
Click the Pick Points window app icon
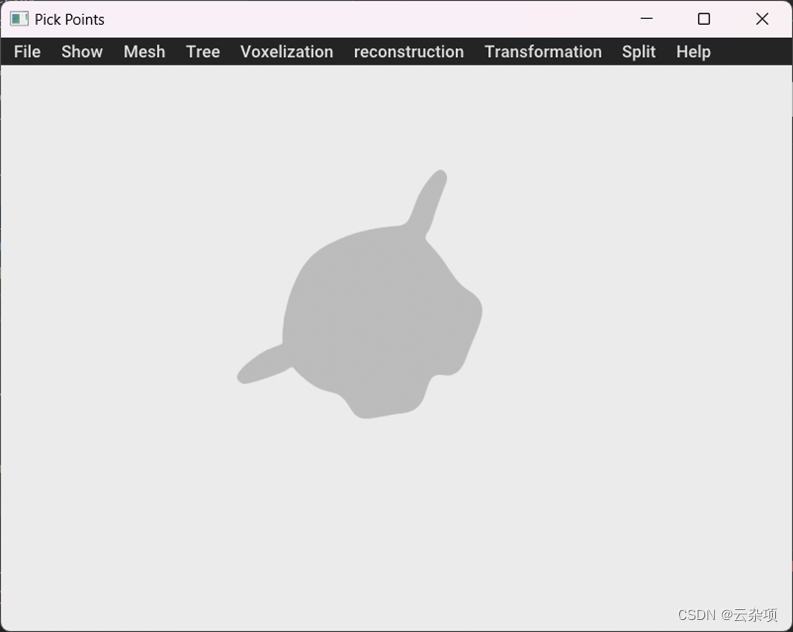[x=19, y=19]
